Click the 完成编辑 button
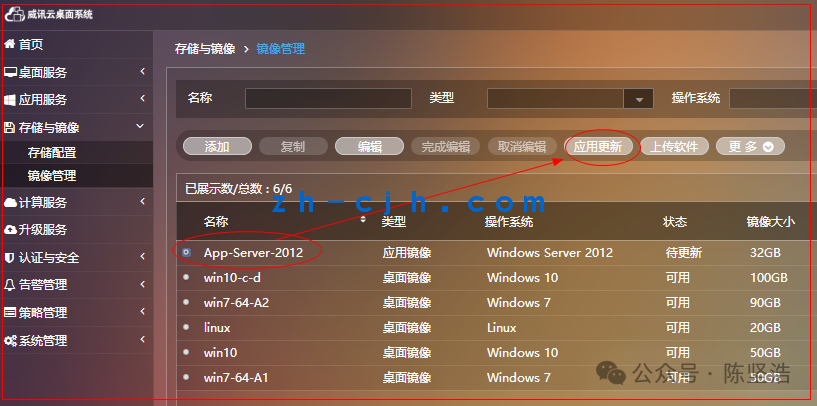The image size is (817, 406). (x=445, y=147)
